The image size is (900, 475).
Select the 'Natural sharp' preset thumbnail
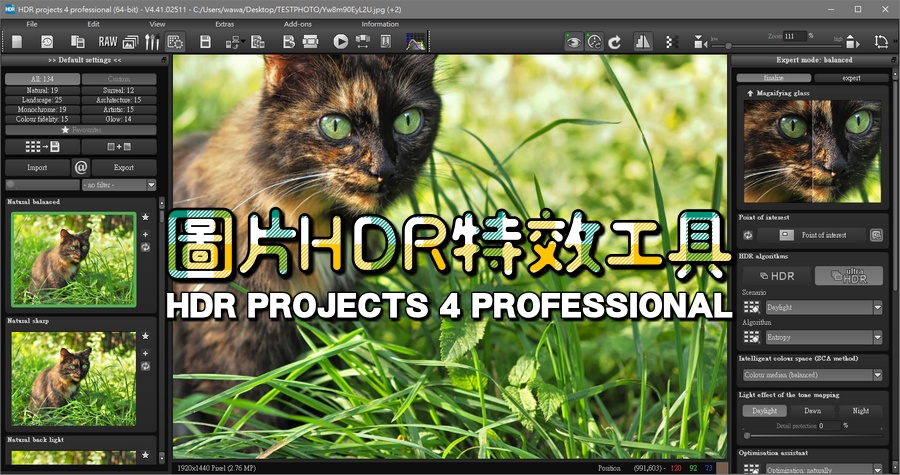(74, 379)
